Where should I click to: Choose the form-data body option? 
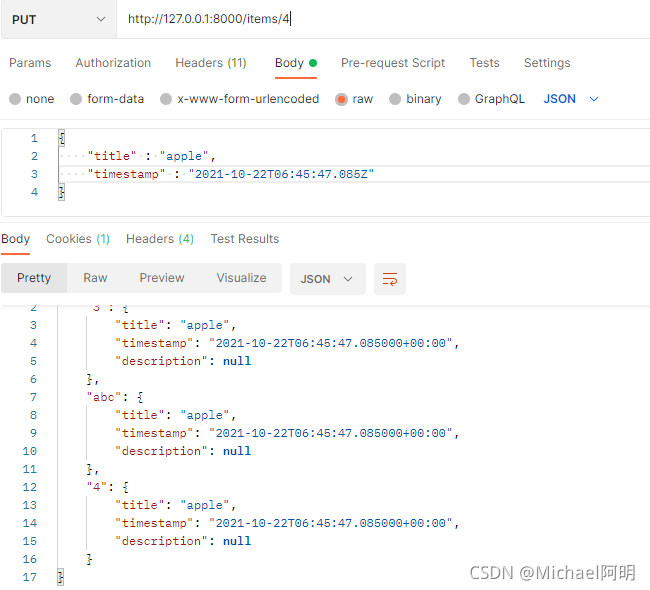click(76, 99)
